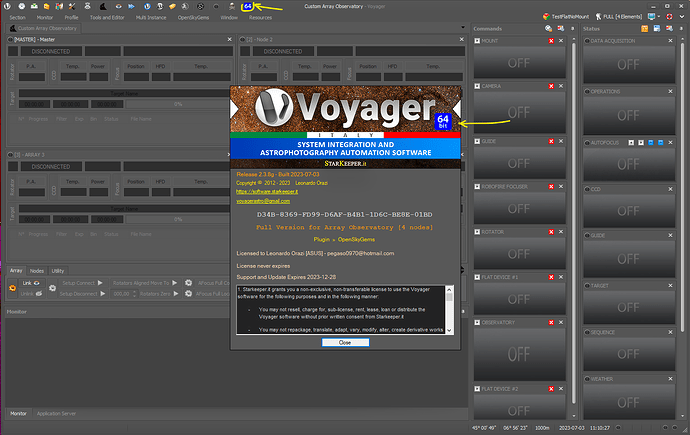Viewport: 690px width, 435px height.
Task: Click the Setup Connect play button
Action: click(100, 283)
